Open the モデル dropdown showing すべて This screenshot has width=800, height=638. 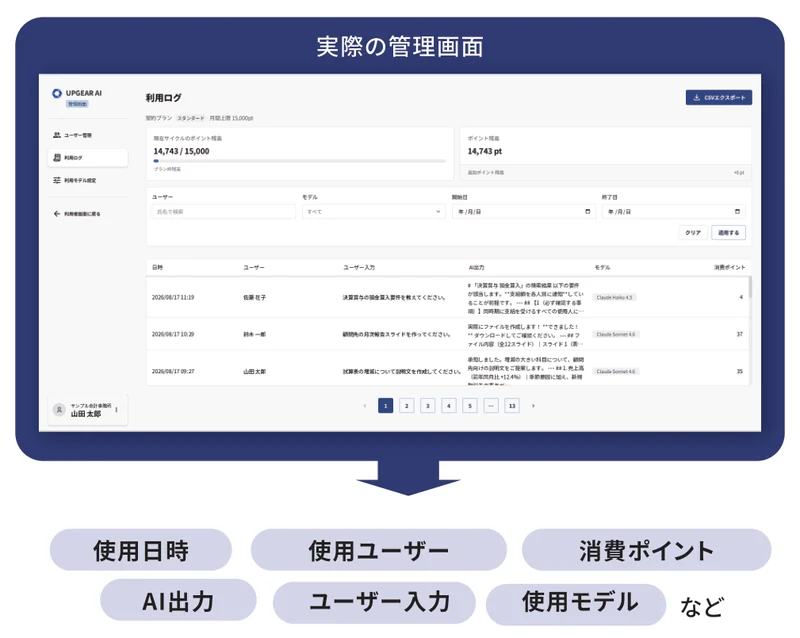coord(373,211)
